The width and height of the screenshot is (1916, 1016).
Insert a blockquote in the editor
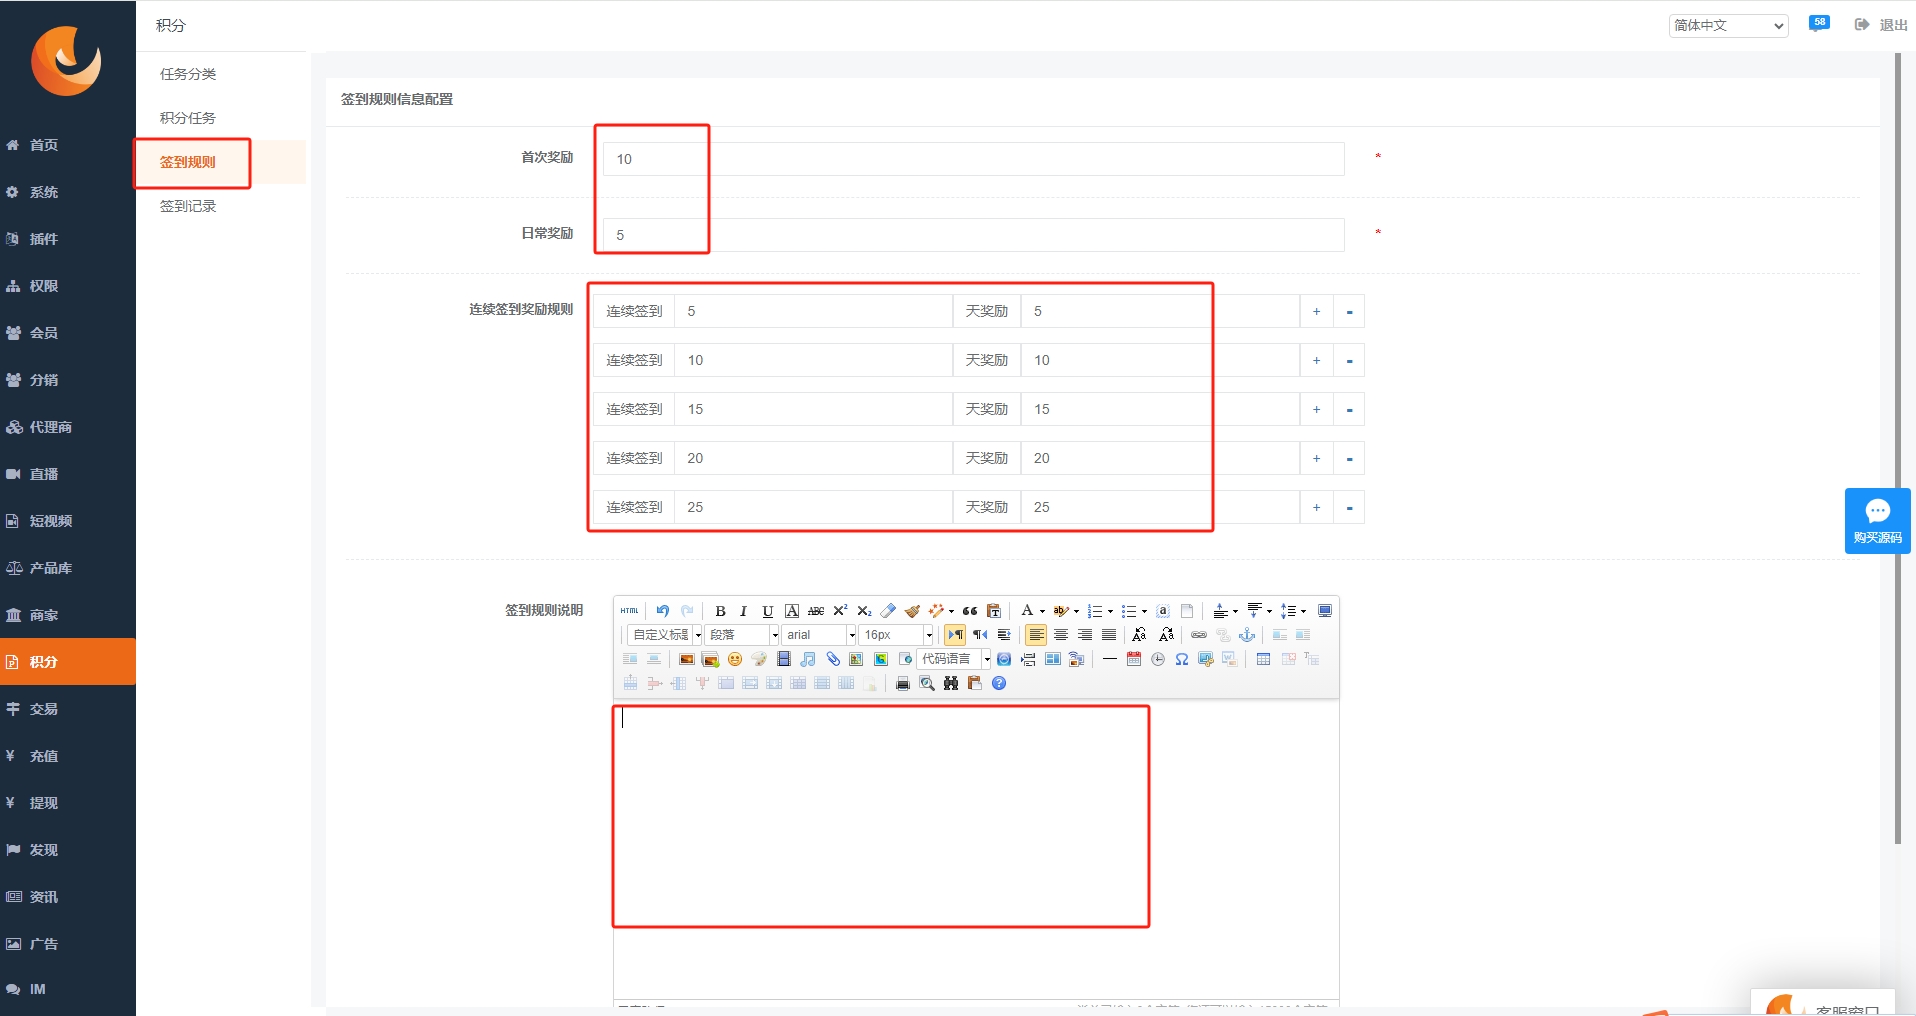point(970,611)
